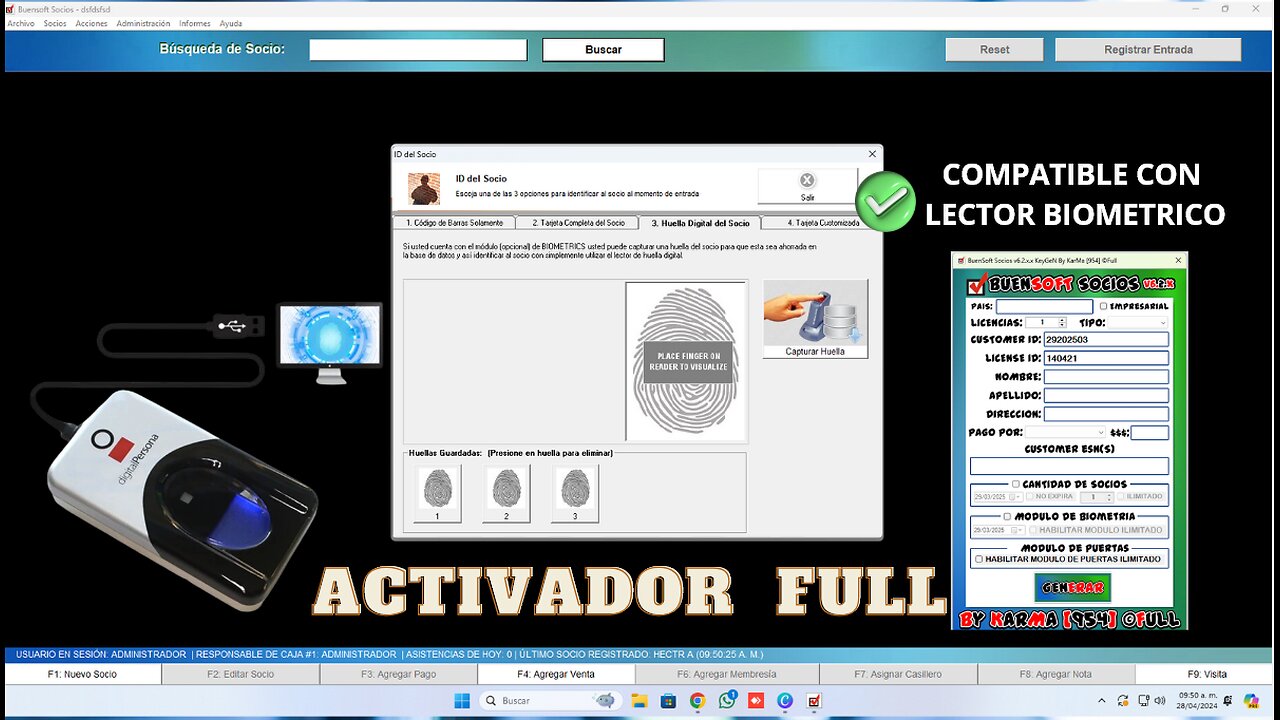Open Buensoft Socios taskbar icon
Viewport: 1280px width, 720px height.
pos(814,700)
